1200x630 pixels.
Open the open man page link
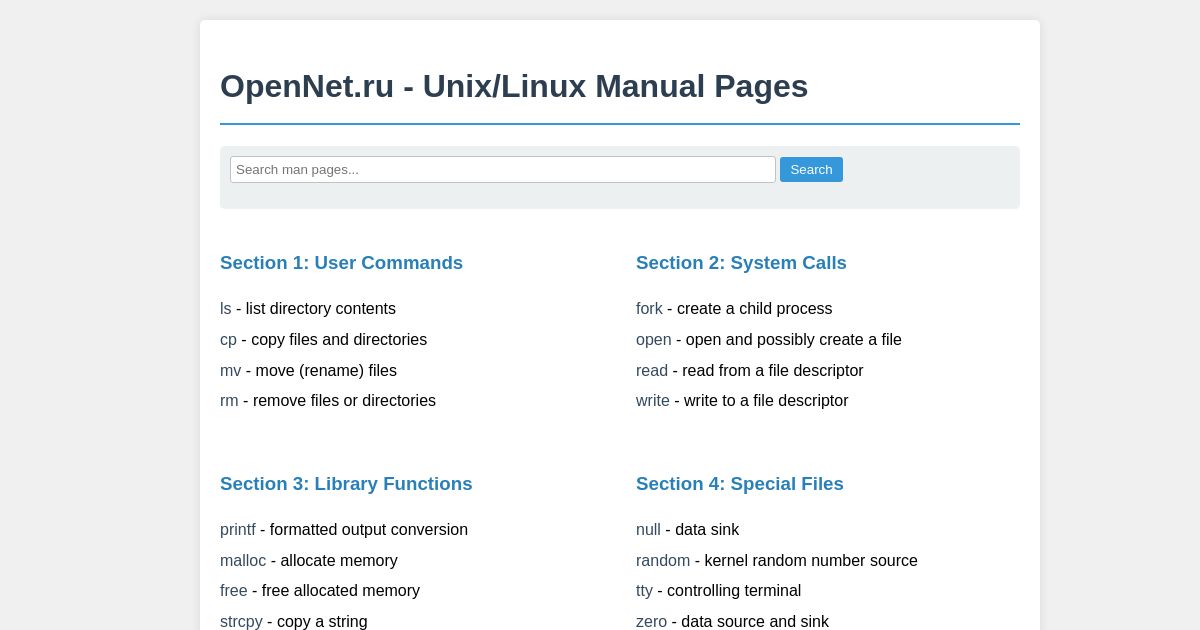point(653,340)
